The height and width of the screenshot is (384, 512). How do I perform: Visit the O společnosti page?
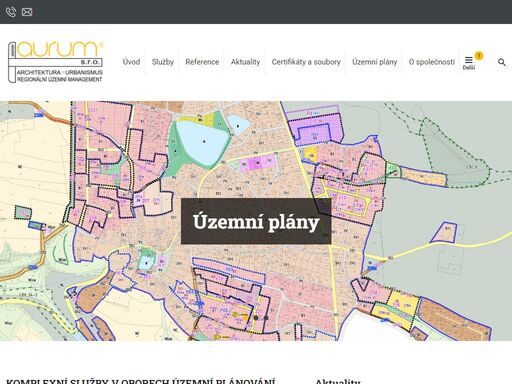[432, 62]
